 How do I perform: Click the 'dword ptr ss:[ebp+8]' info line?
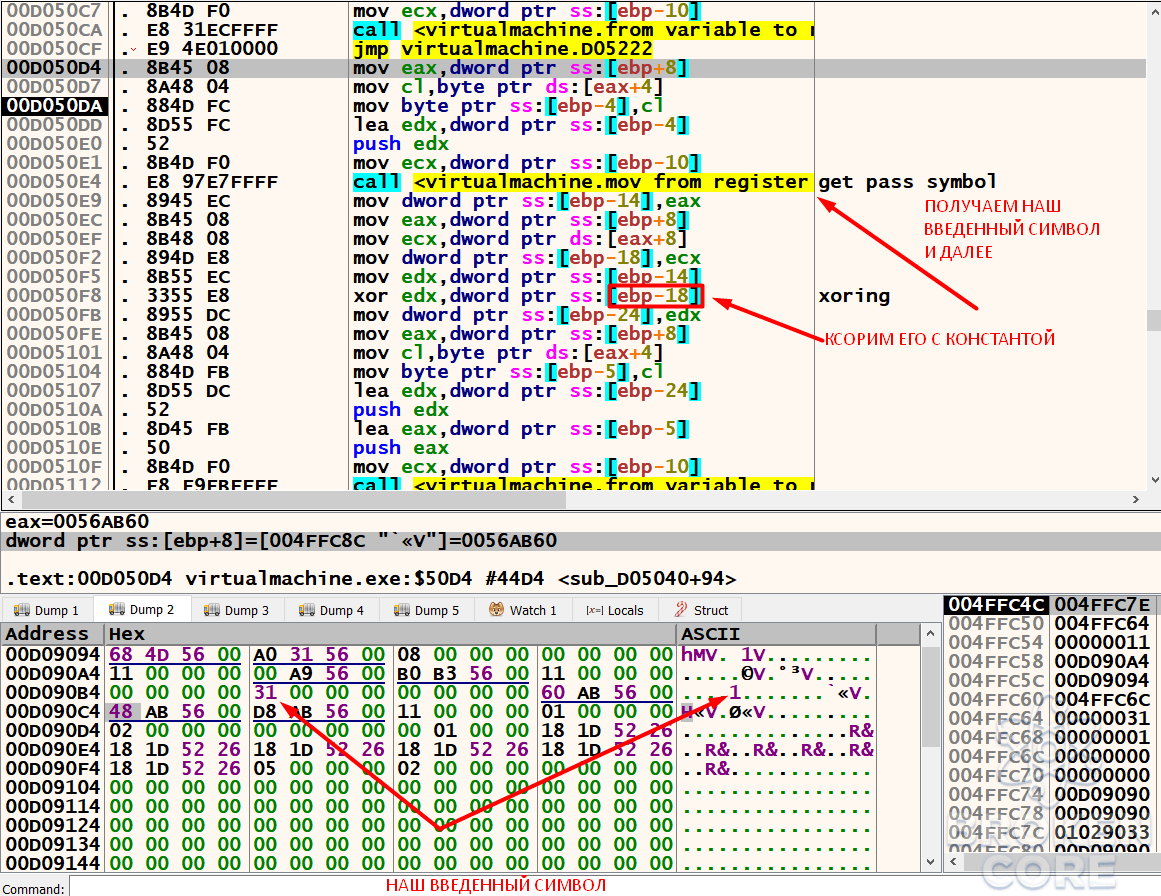[281, 541]
